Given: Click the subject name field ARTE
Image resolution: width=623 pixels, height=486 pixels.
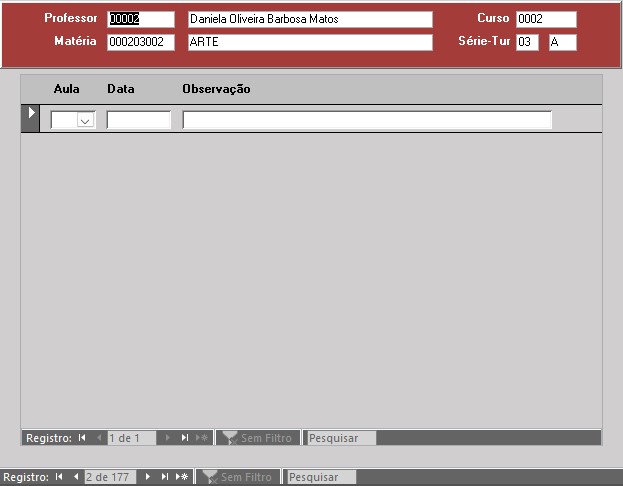Looking at the screenshot, I should click(310, 42).
